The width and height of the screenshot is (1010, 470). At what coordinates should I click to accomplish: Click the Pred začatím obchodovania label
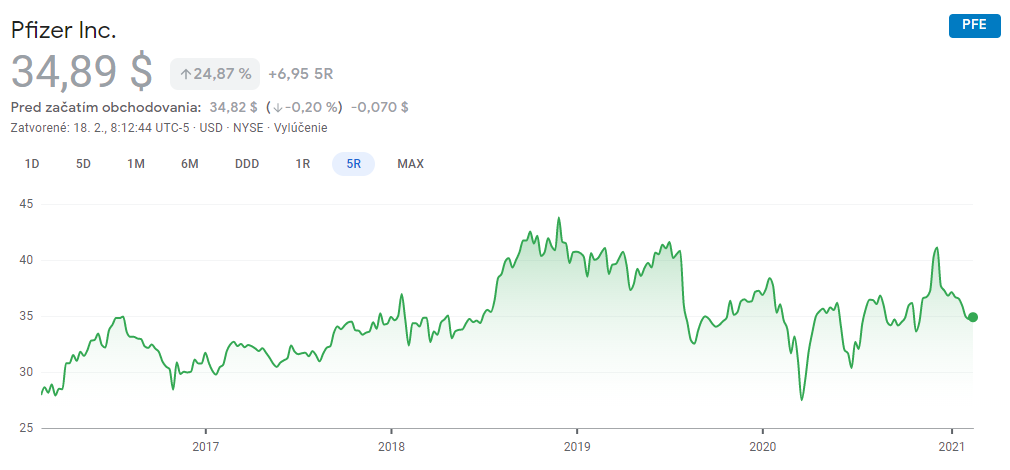tap(106, 107)
